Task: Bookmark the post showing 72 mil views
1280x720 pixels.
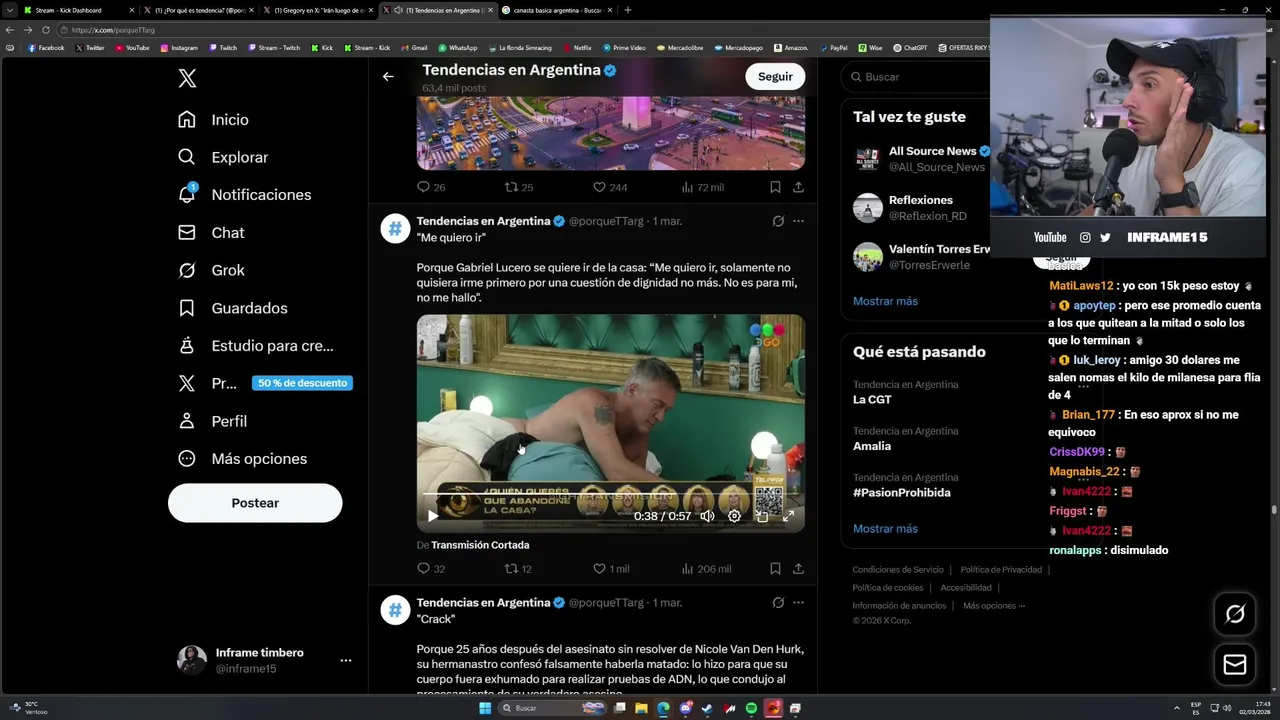Action: (x=775, y=187)
